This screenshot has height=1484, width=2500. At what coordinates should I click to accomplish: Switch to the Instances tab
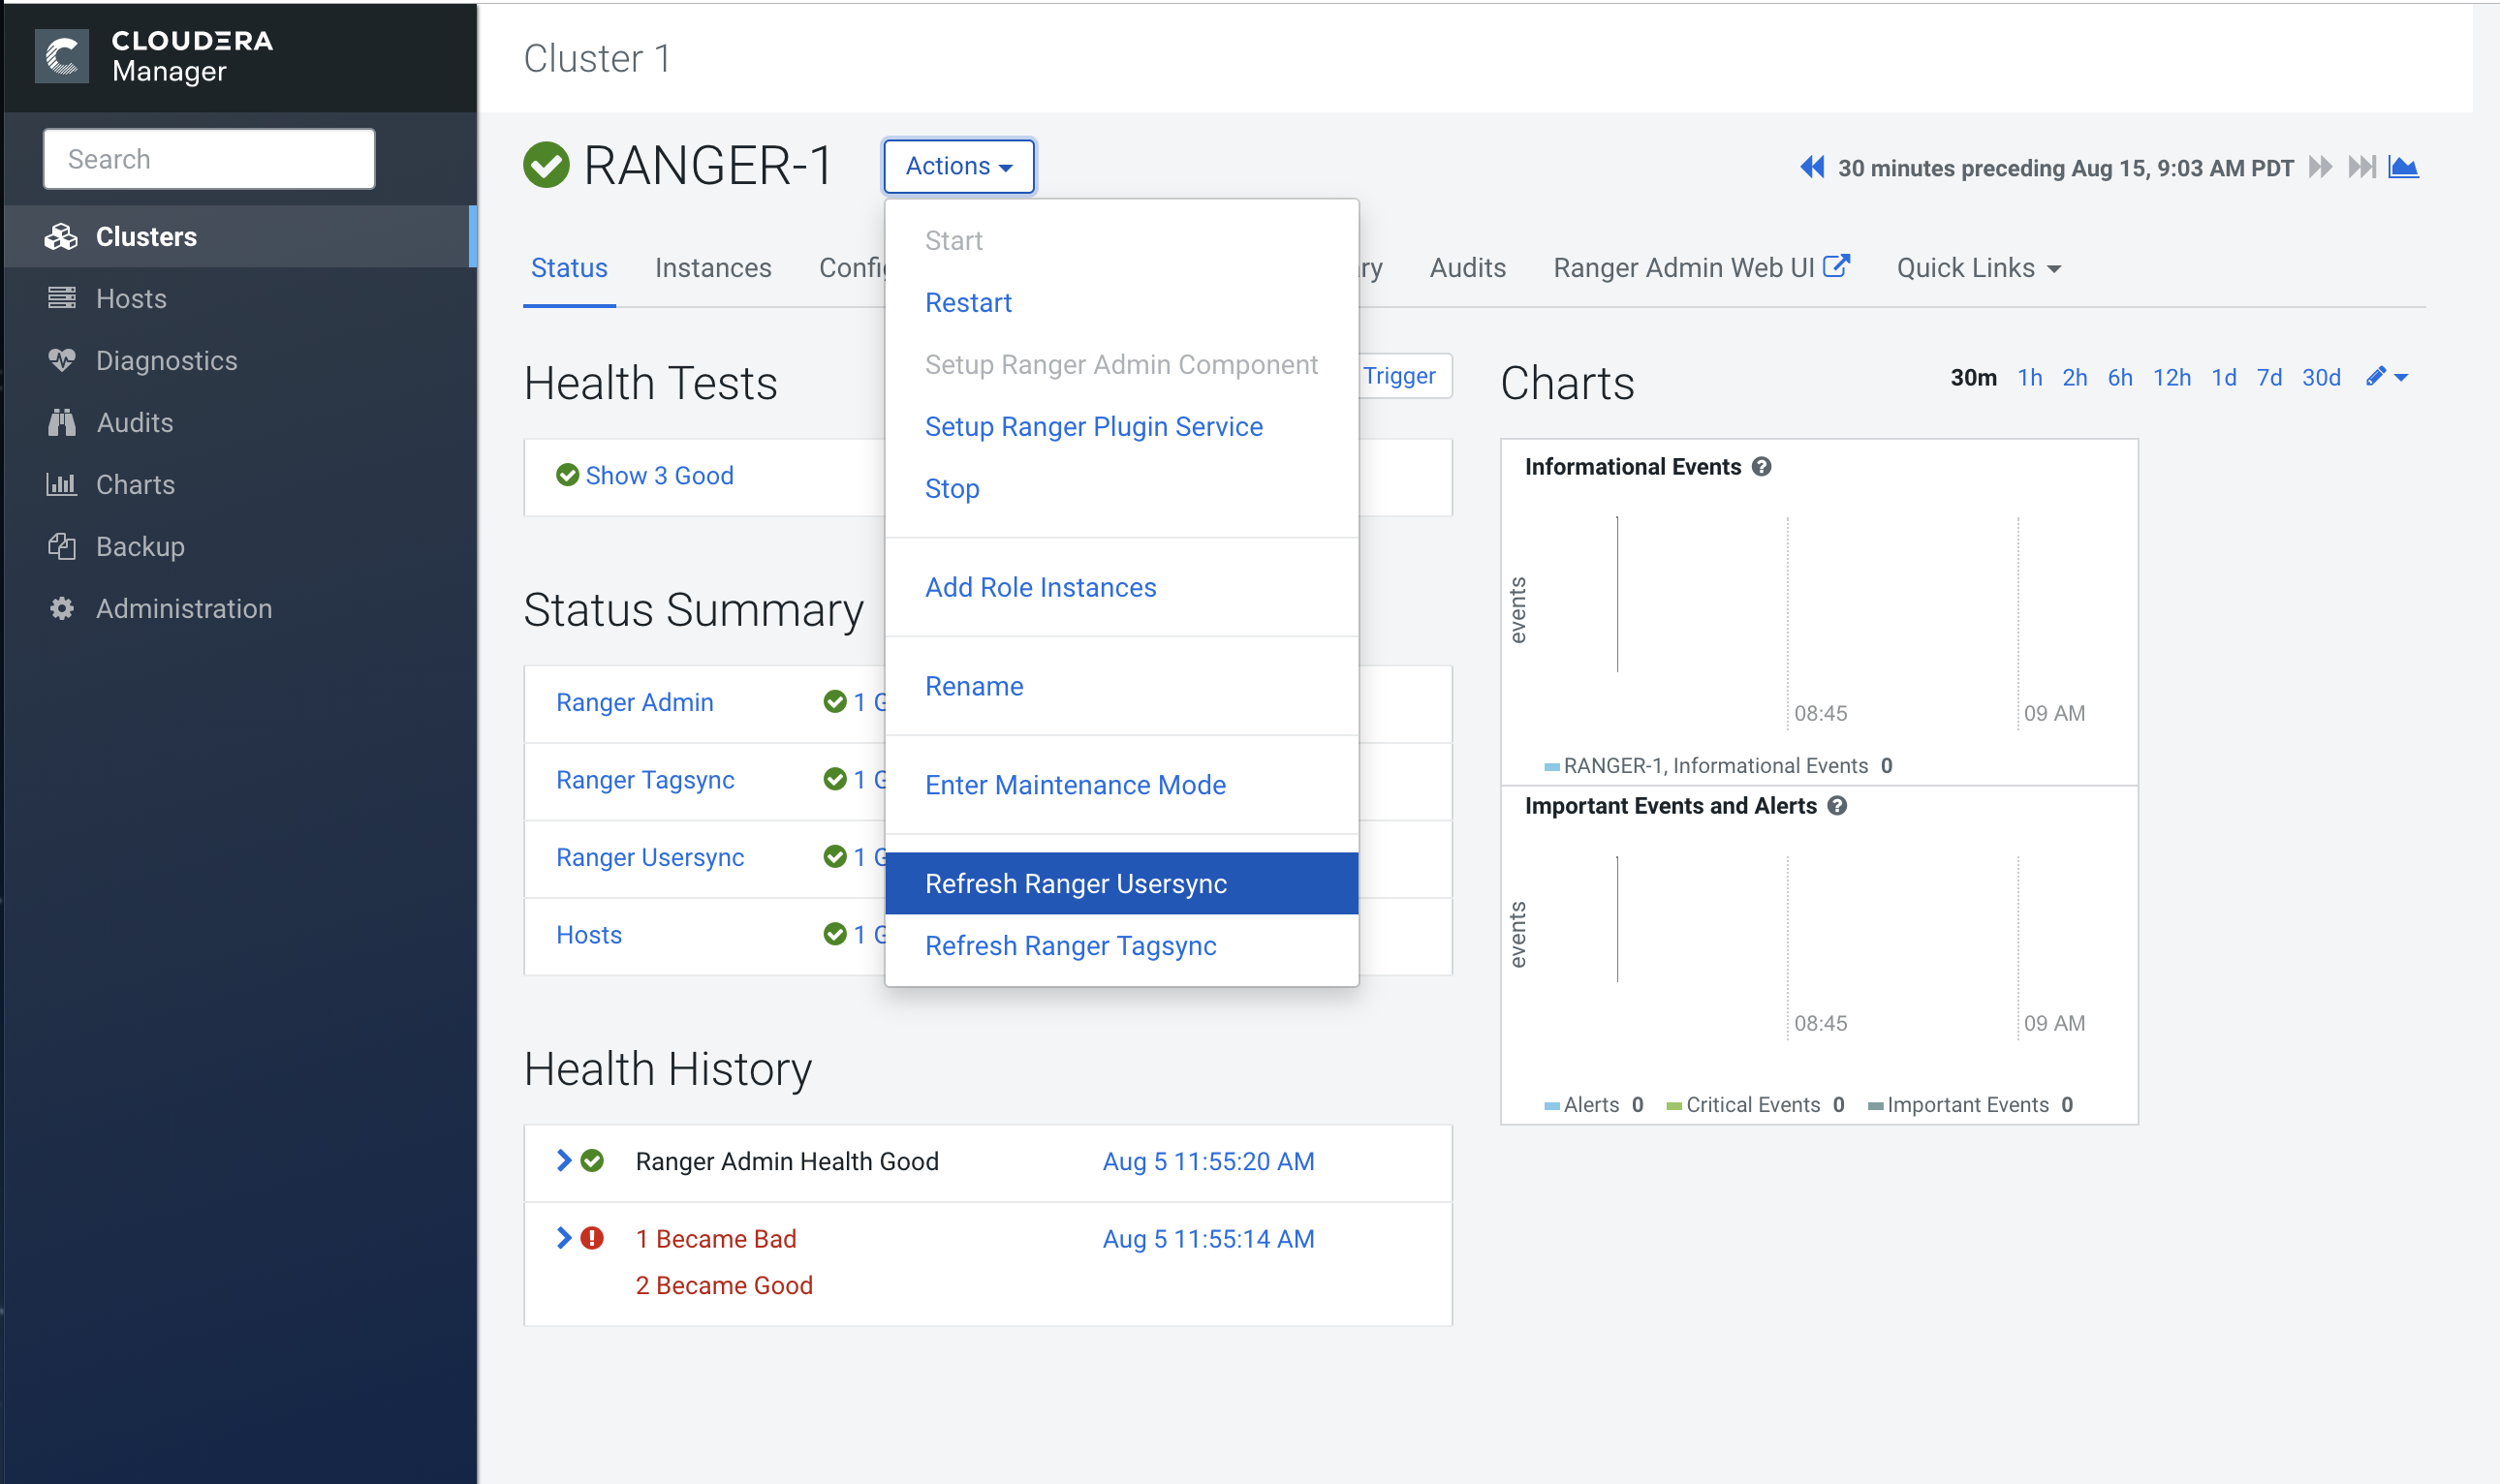pos(713,268)
